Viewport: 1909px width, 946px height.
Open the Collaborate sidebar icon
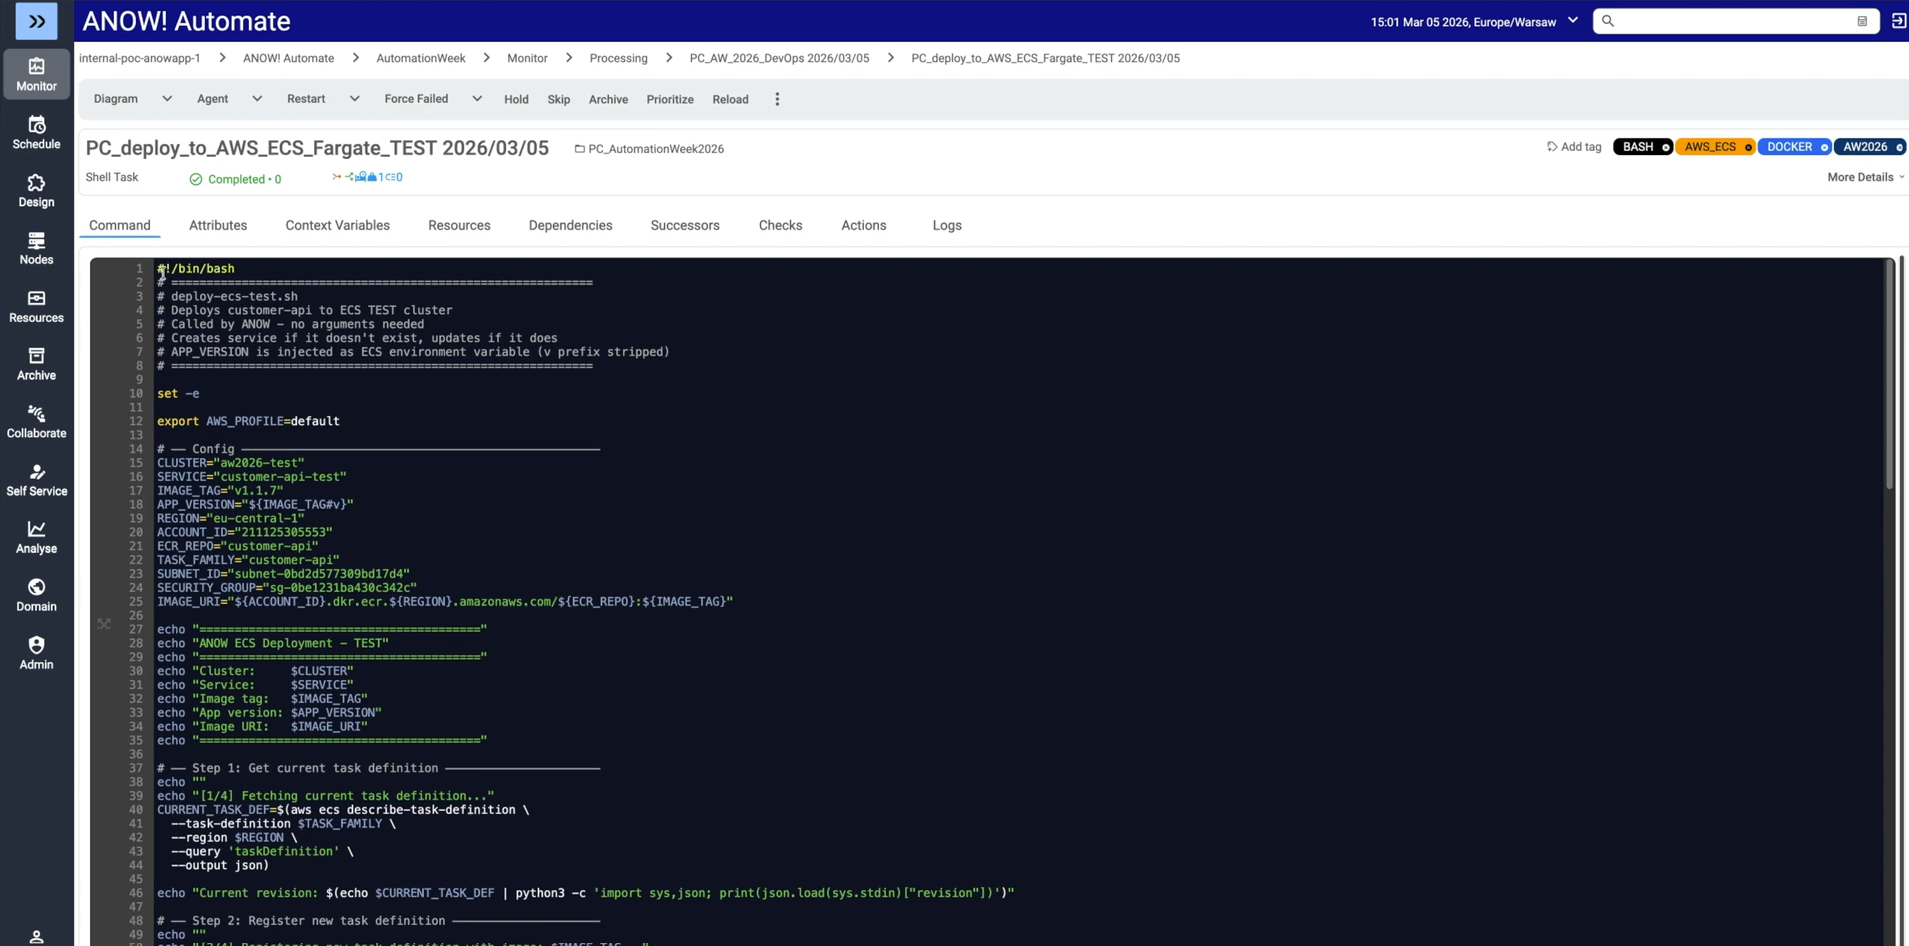click(x=36, y=421)
